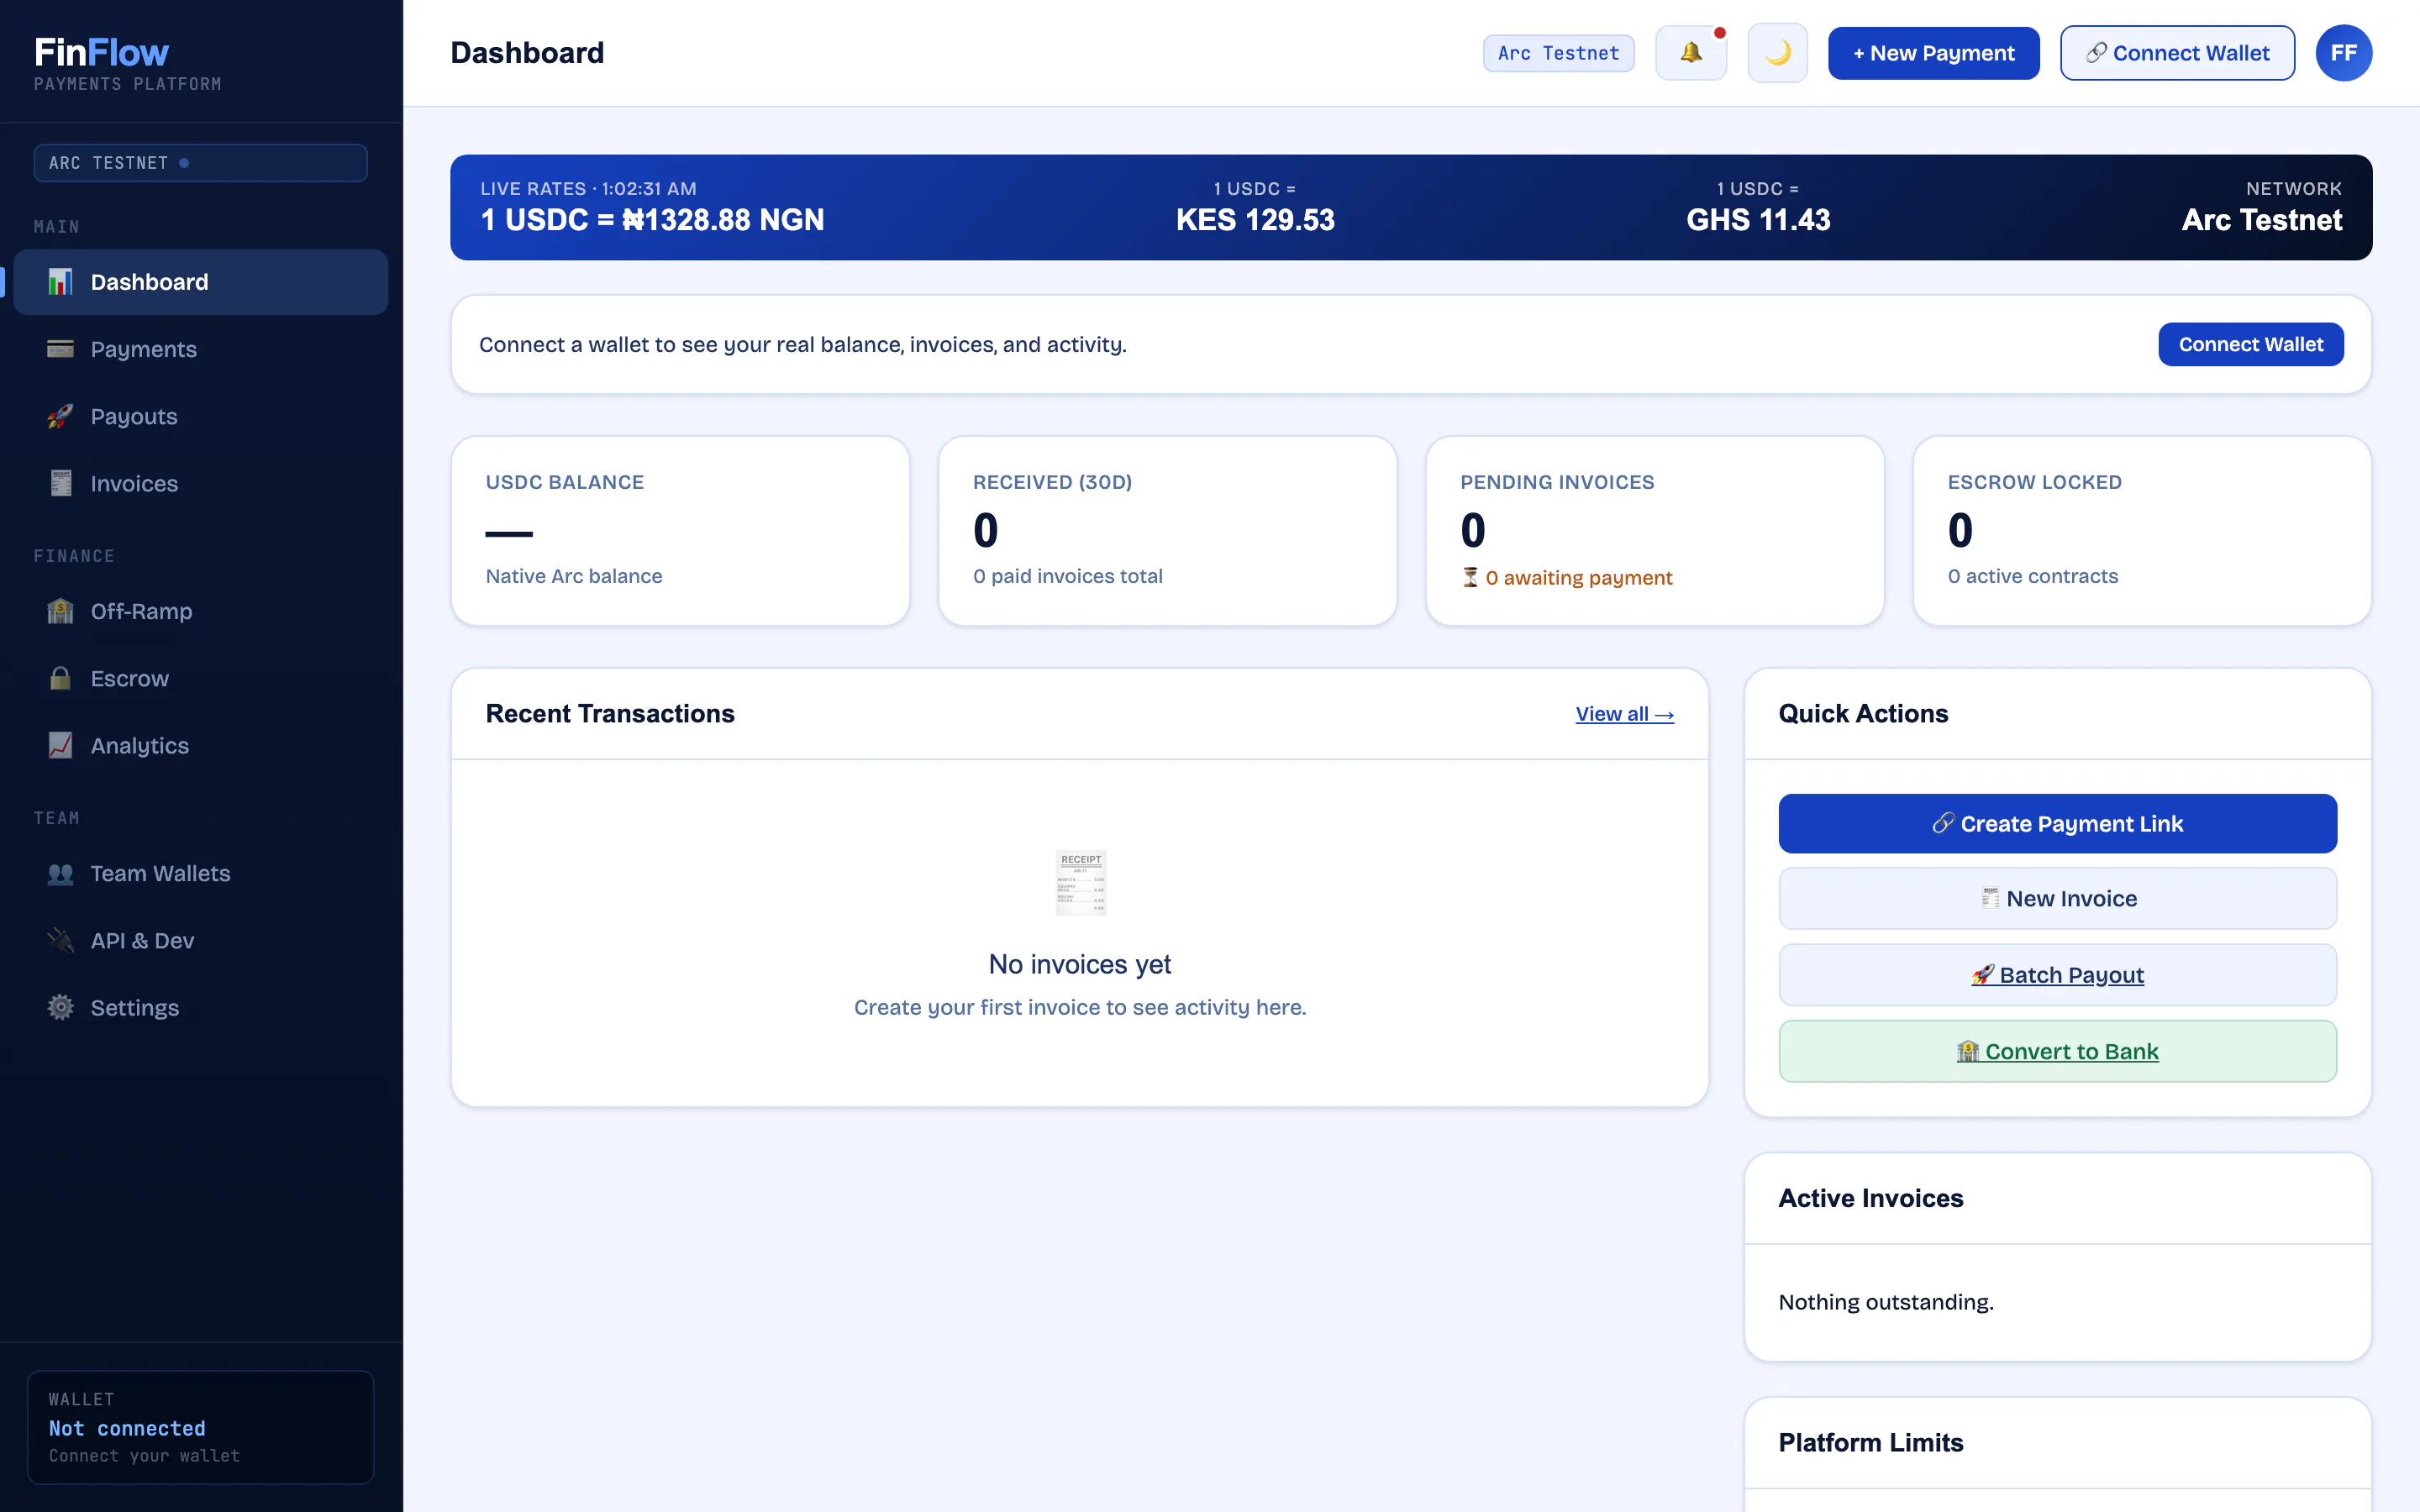Click the Invoices receipt icon in sidebar
Image resolution: width=2420 pixels, height=1512 pixels.
(x=60, y=483)
